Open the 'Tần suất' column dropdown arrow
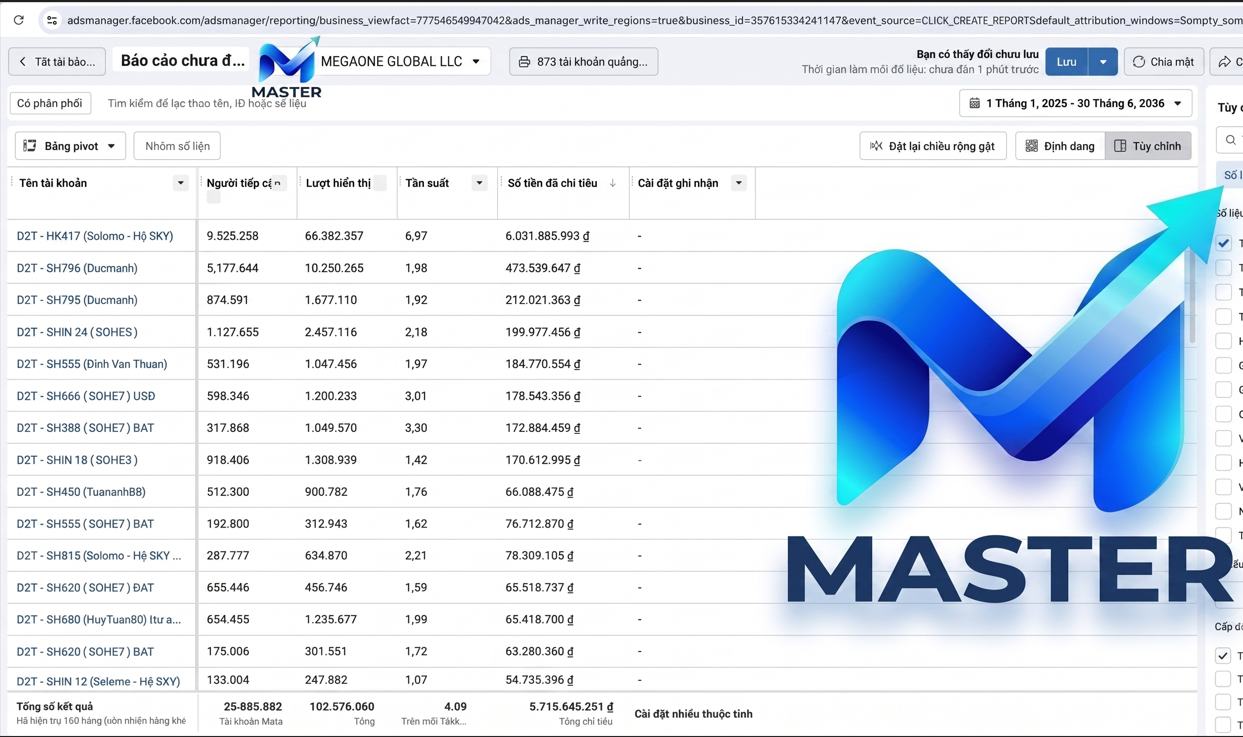The image size is (1243, 737). click(x=479, y=183)
